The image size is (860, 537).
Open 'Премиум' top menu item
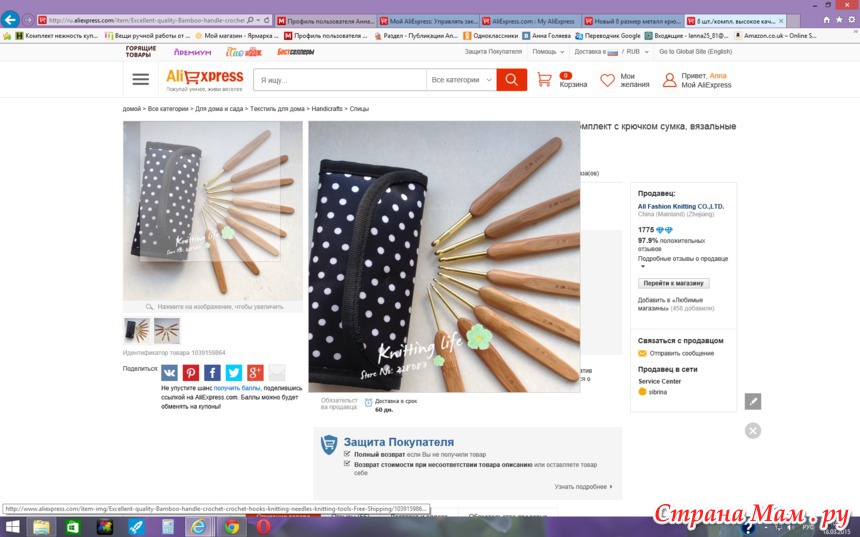point(192,52)
